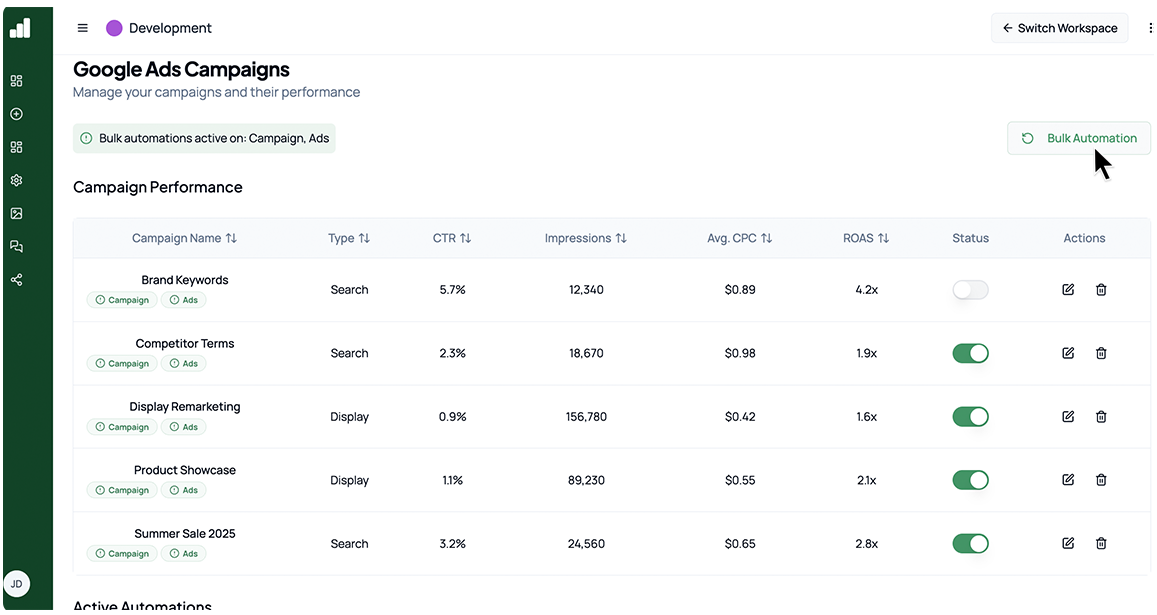Viewport: 1157px width, 615px height.
Task: Click Campaign tag under Product Showcase
Action: [x=122, y=490]
